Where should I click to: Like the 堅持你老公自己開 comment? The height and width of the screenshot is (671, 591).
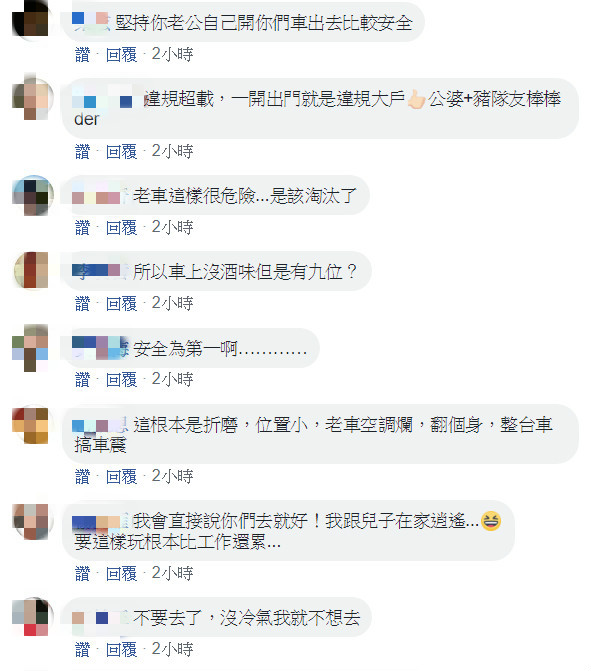click(x=83, y=54)
